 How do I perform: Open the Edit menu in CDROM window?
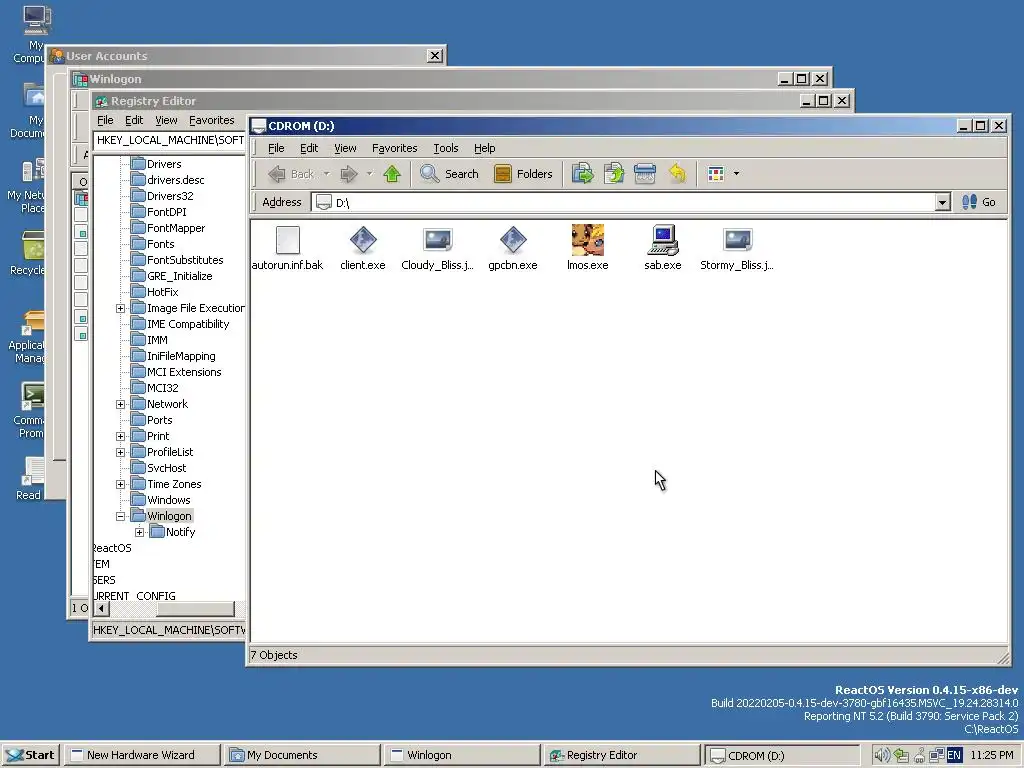tap(309, 148)
